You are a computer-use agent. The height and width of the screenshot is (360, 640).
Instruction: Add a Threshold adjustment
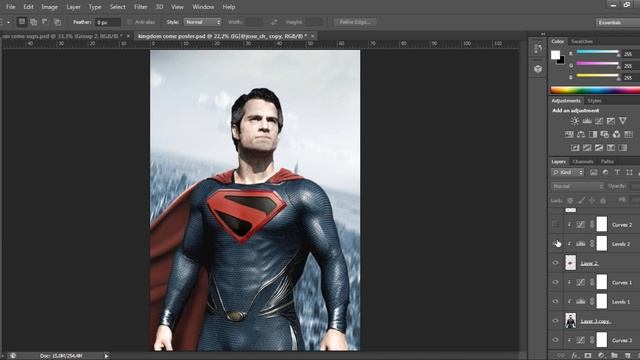599,148
